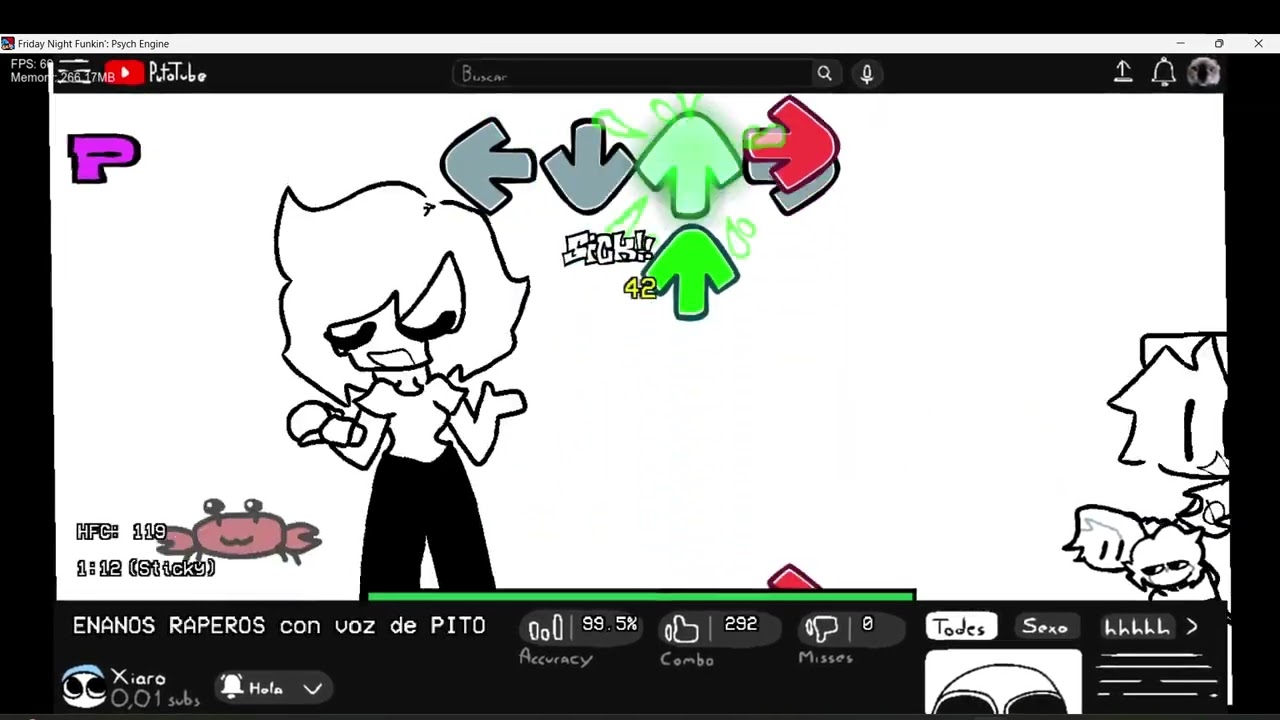Click the video title ENANOS RAPEROS
Viewport: 1280px width, 720px height.
click(279, 626)
